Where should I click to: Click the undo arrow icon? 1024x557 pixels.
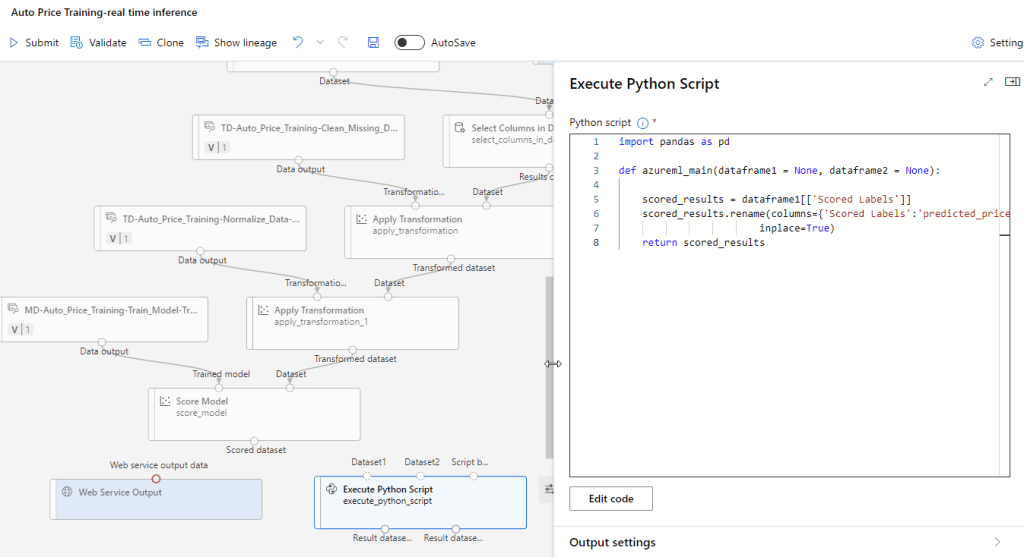click(x=297, y=43)
